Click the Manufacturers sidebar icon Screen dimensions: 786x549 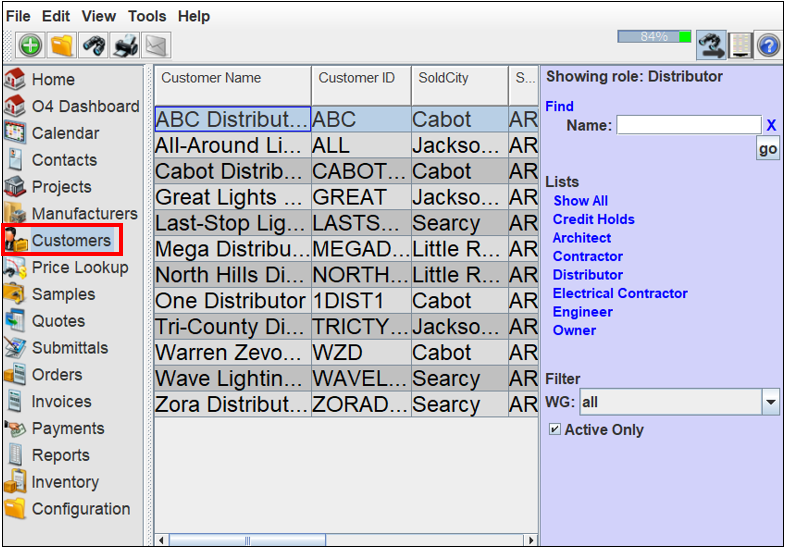(x=15, y=213)
